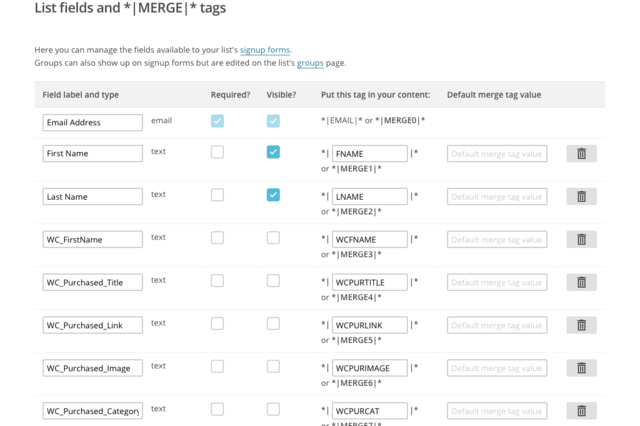Make WC_Purchased_Image visible
The width and height of the screenshot is (640, 426).
pyautogui.click(x=273, y=366)
